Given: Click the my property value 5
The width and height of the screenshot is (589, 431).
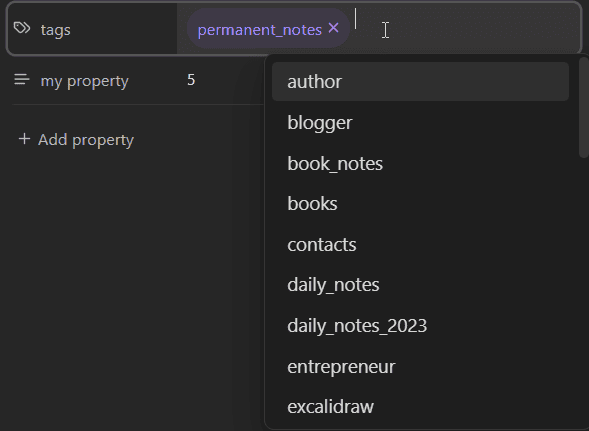Looking at the screenshot, I should tap(191, 80).
